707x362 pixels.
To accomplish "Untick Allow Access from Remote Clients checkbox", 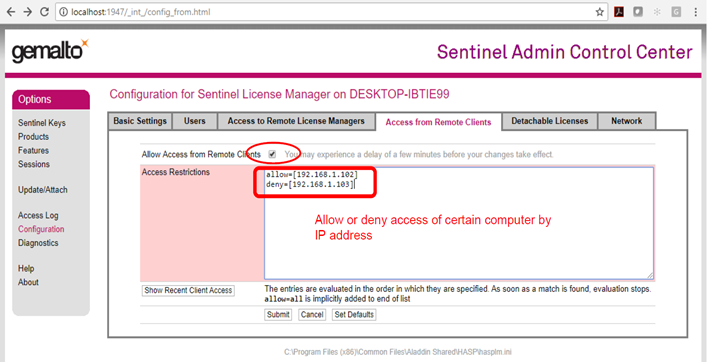I will [x=272, y=154].
